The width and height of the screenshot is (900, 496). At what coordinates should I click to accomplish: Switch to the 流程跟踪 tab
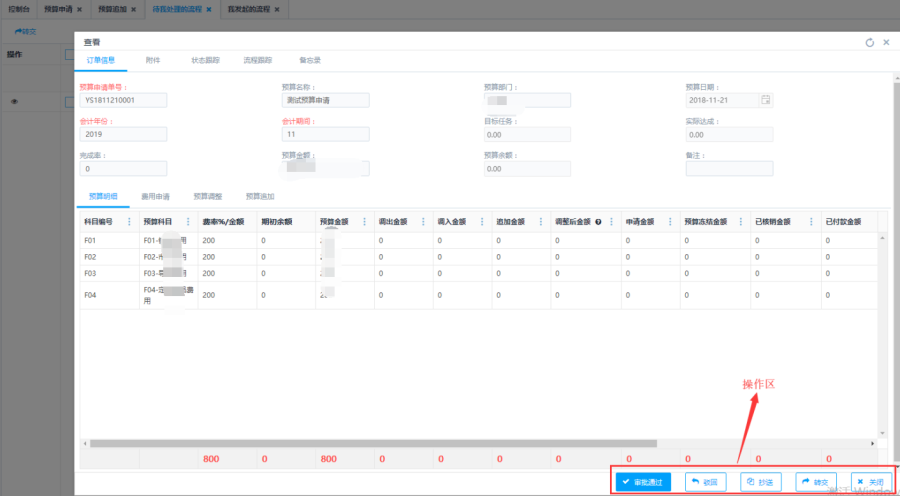(257, 61)
